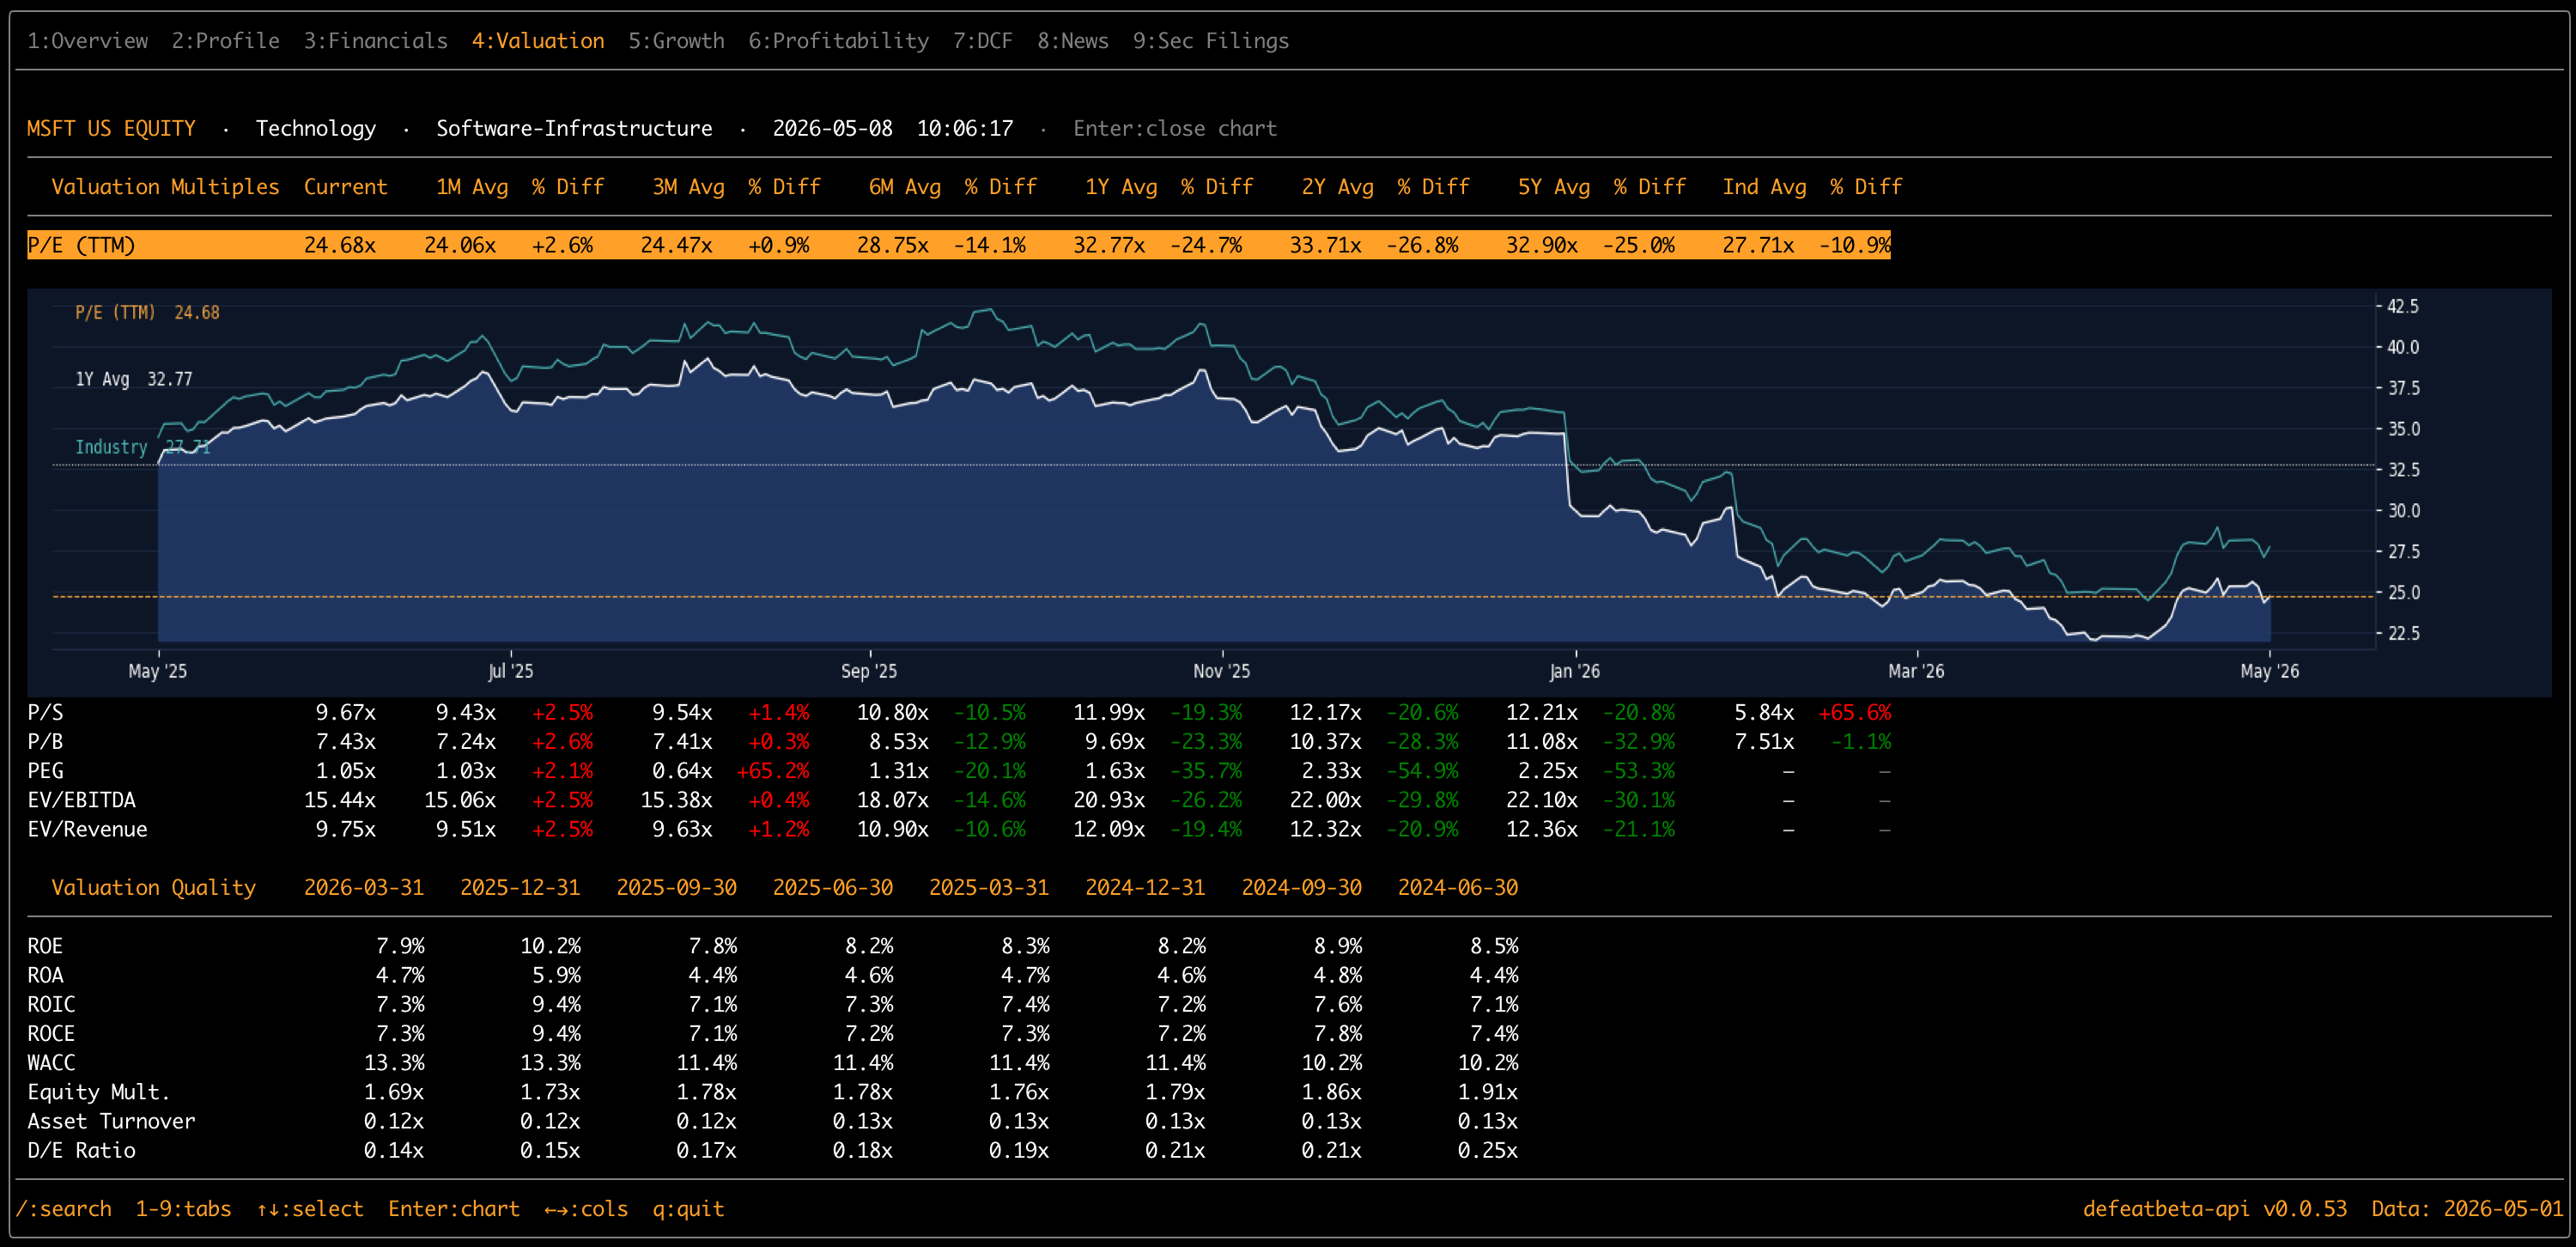This screenshot has width=2576, height=1247.
Task: Click the 2025-12-31 quarter column header
Action: 520,888
